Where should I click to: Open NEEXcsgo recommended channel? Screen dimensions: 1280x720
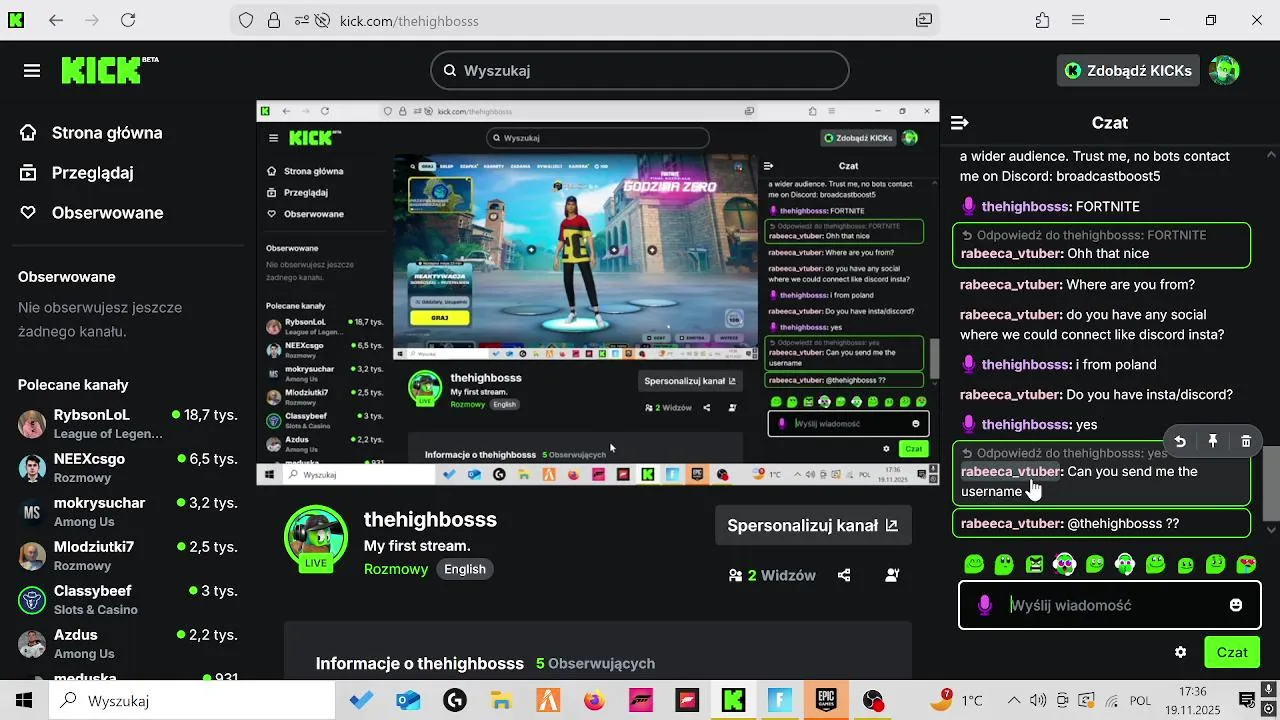(128, 467)
